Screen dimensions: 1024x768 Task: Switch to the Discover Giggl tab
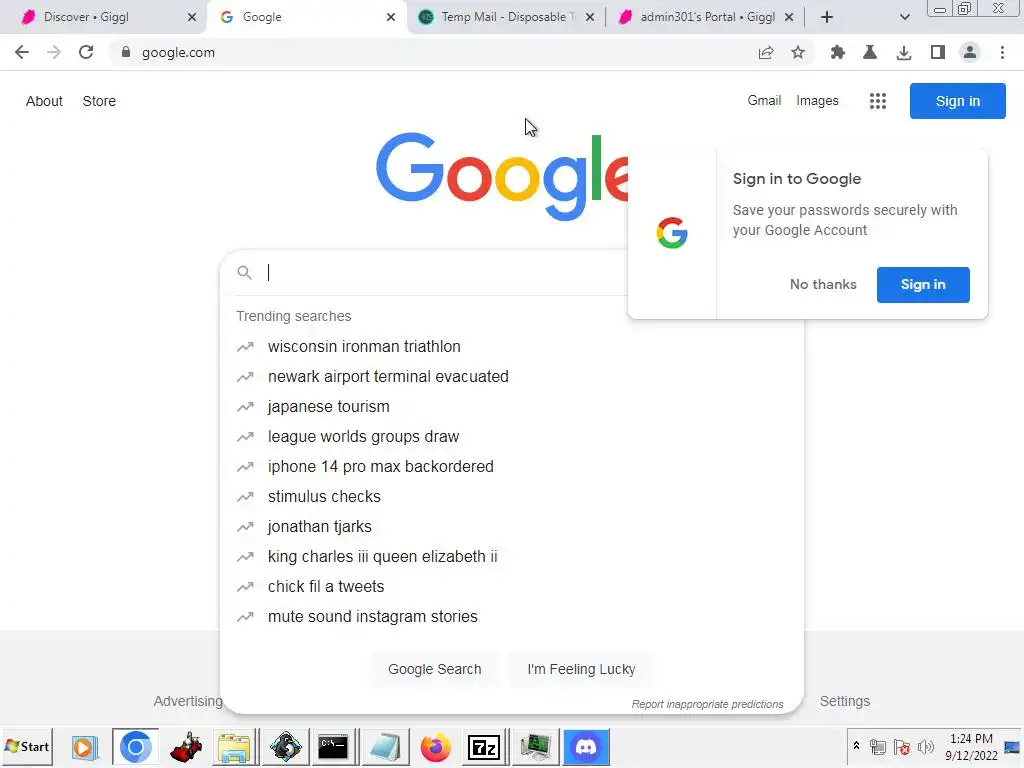click(108, 17)
